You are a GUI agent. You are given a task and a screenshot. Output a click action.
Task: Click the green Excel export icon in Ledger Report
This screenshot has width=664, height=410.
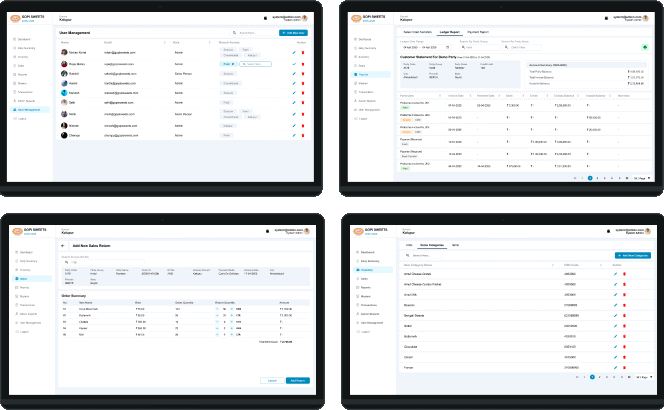[x=643, y=47]
